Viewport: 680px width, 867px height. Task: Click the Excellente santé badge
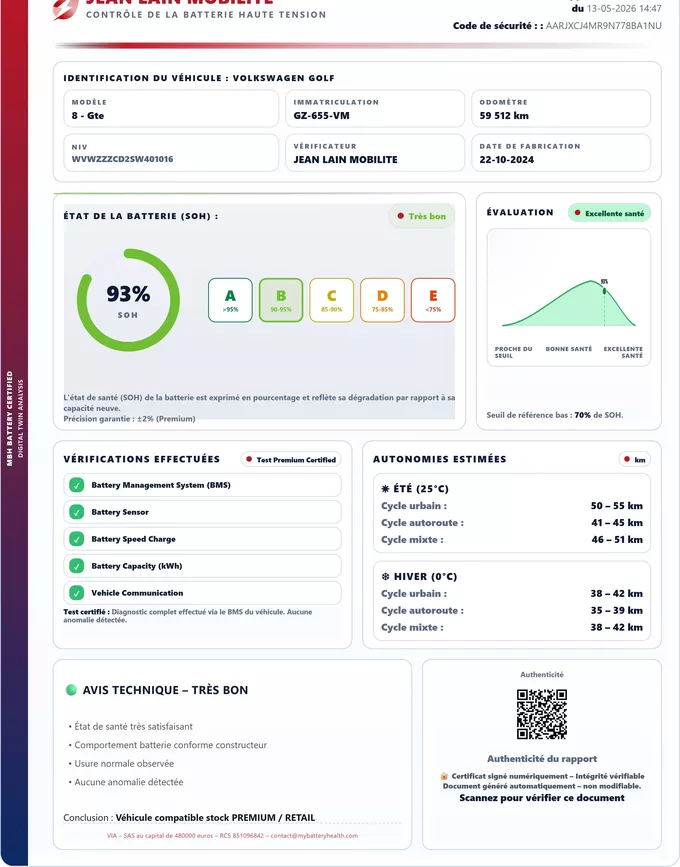[609, 213]
